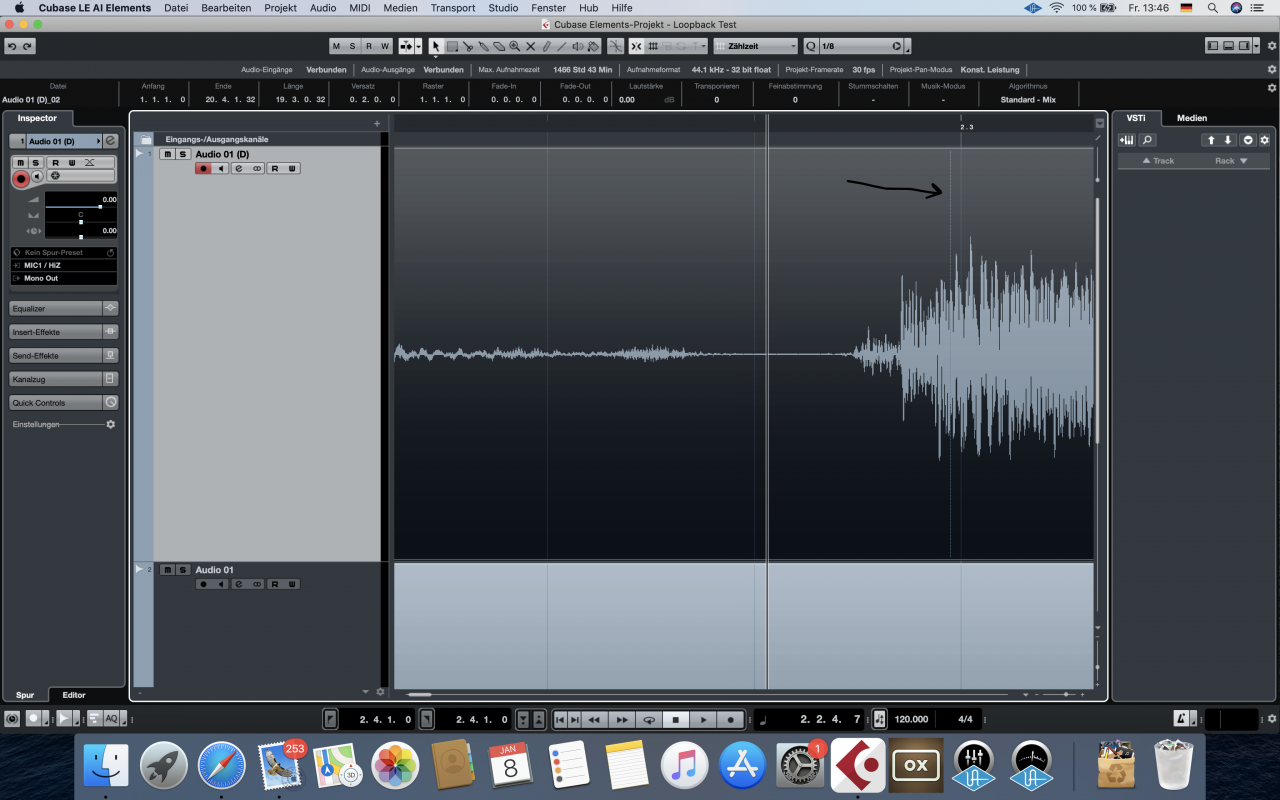Switch to the Editor tab
1280x800 pixels.
coord(74,695)
